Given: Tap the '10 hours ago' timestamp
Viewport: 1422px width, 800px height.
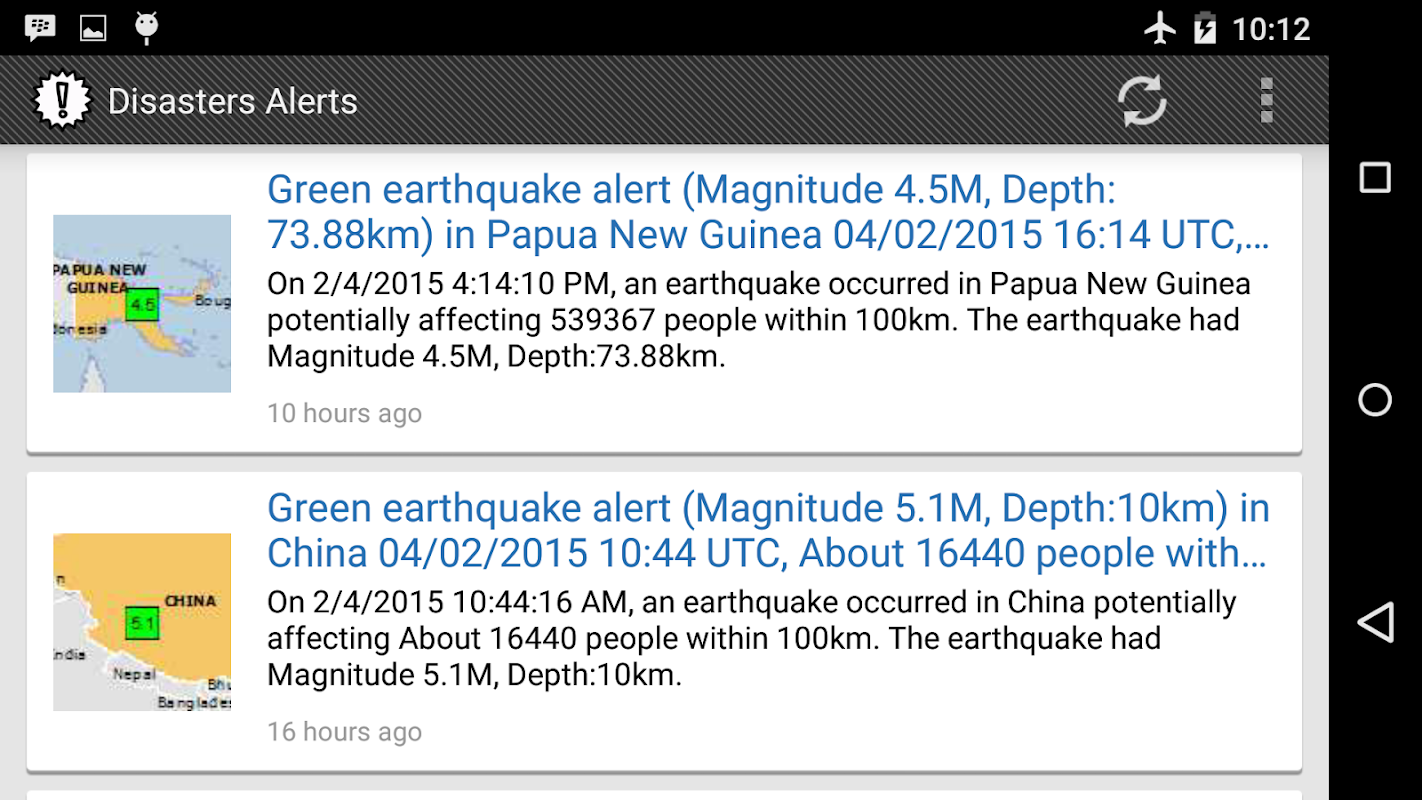Looking at the screenshot, I should 344,413.
